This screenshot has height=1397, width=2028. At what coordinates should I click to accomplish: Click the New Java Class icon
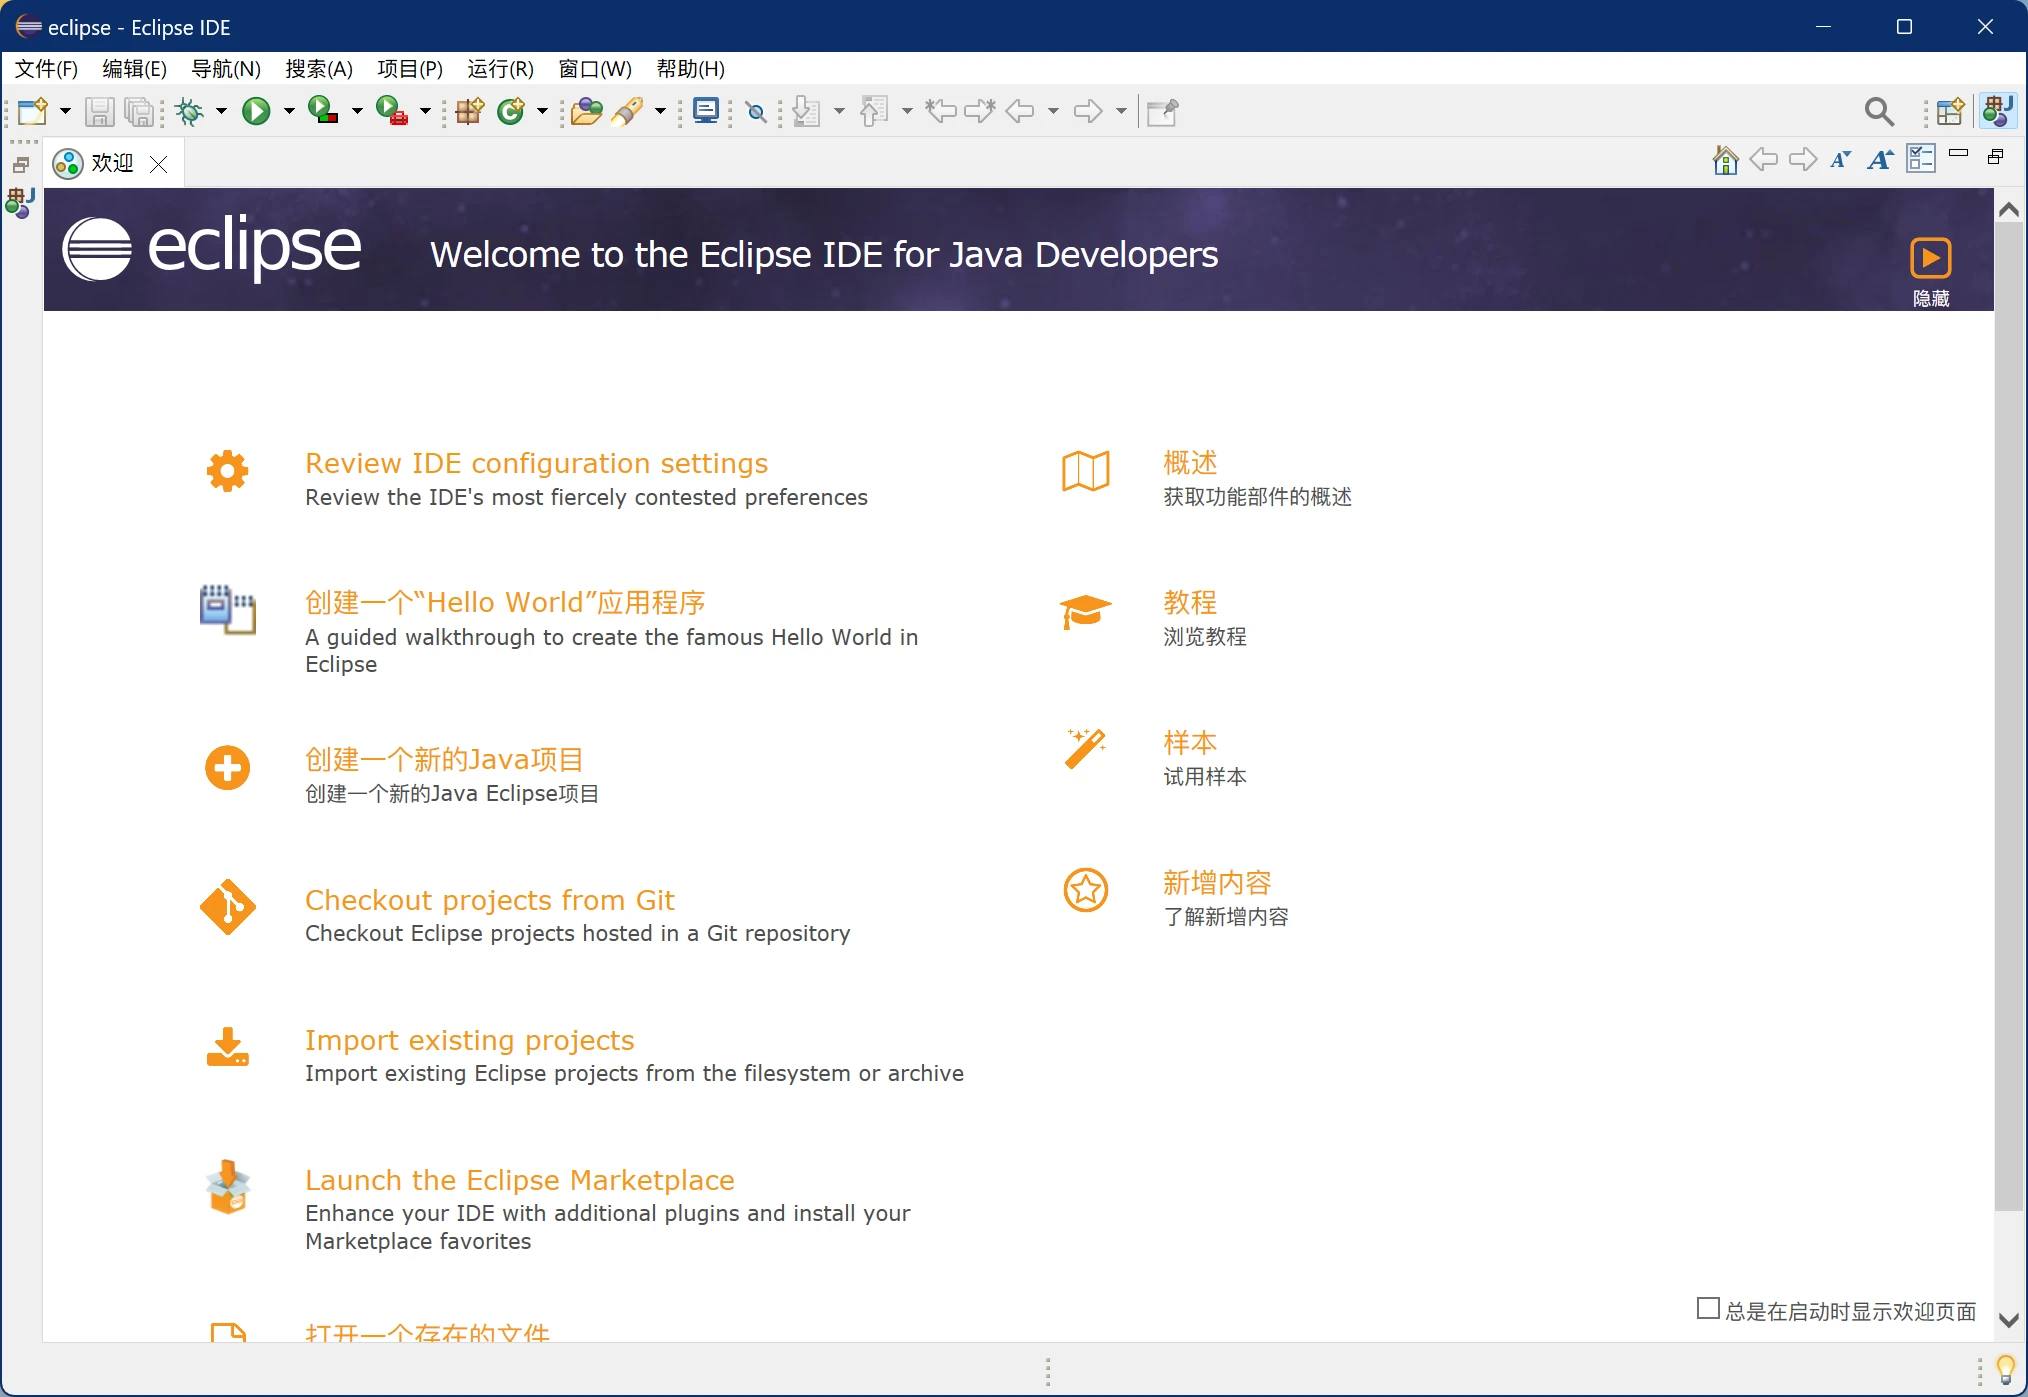[x=511, y=111]
